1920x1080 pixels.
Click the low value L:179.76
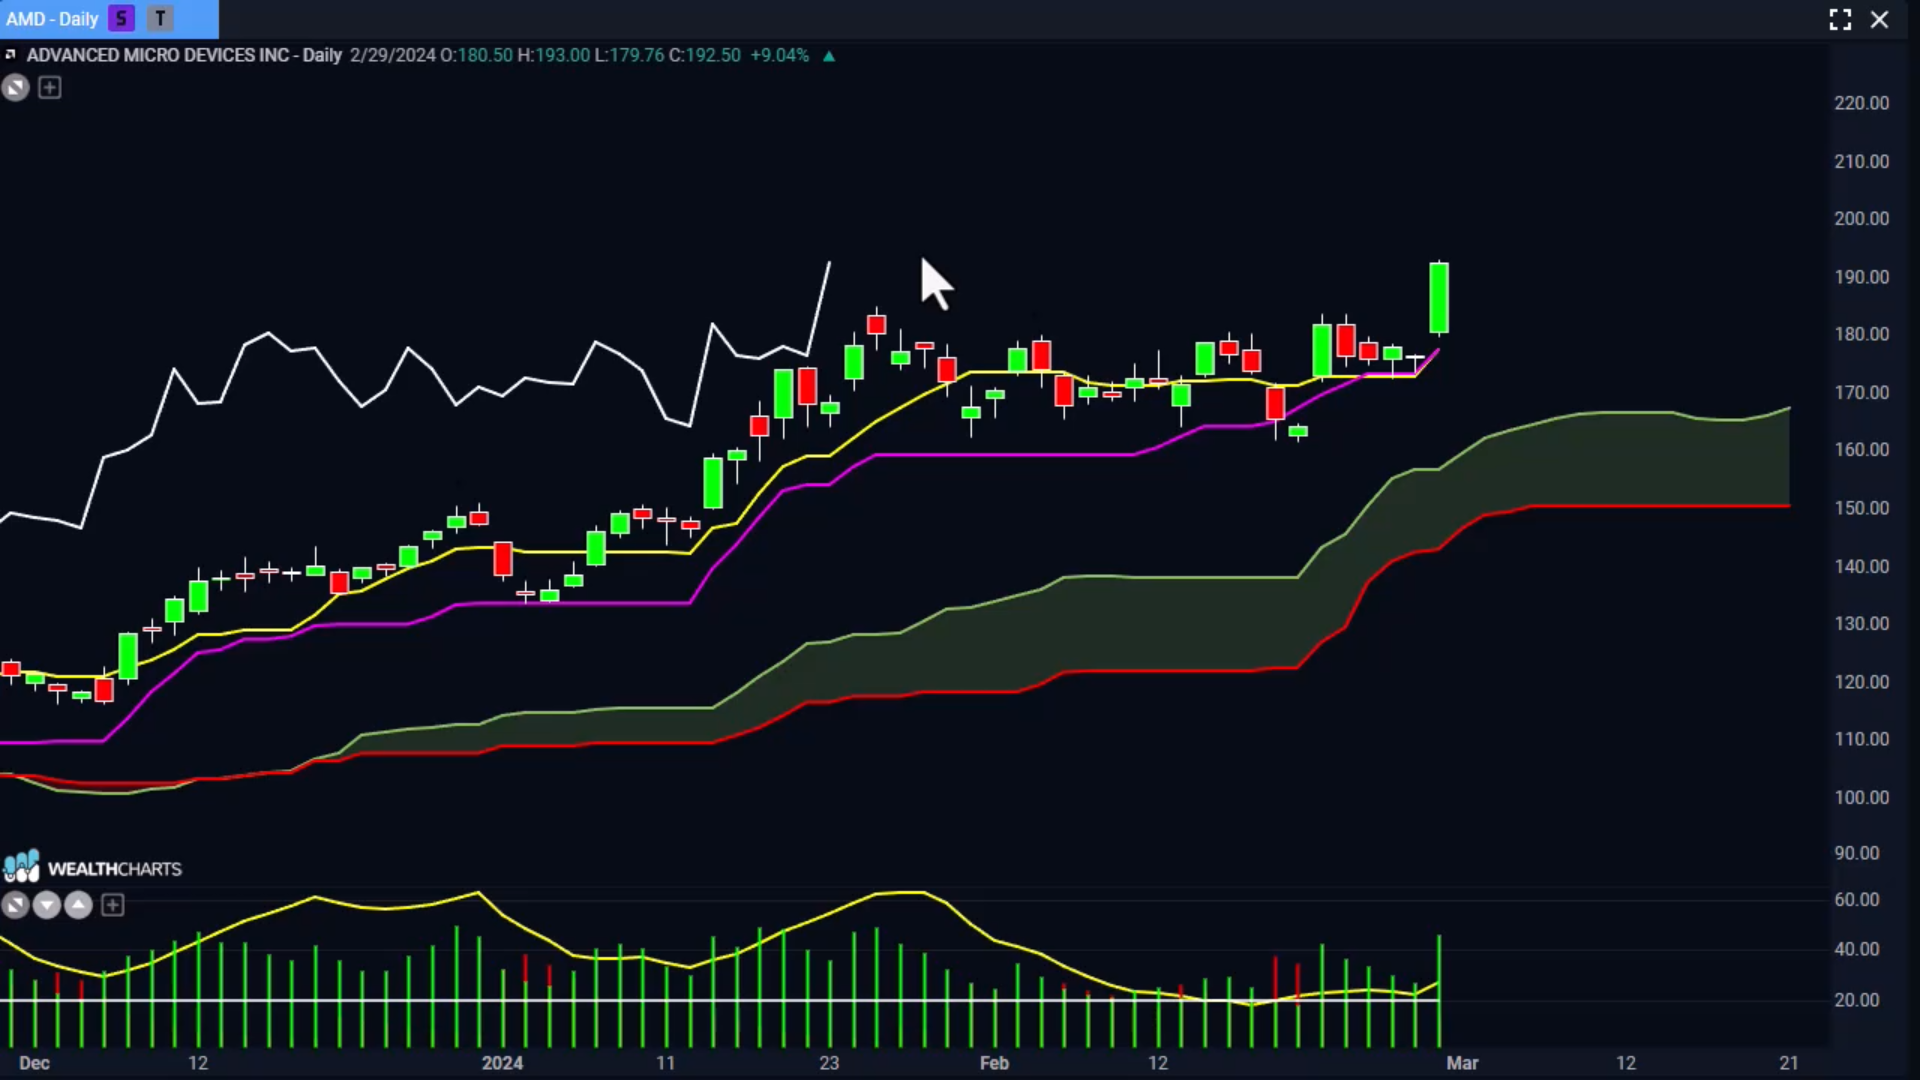click(x=630, y=55)
